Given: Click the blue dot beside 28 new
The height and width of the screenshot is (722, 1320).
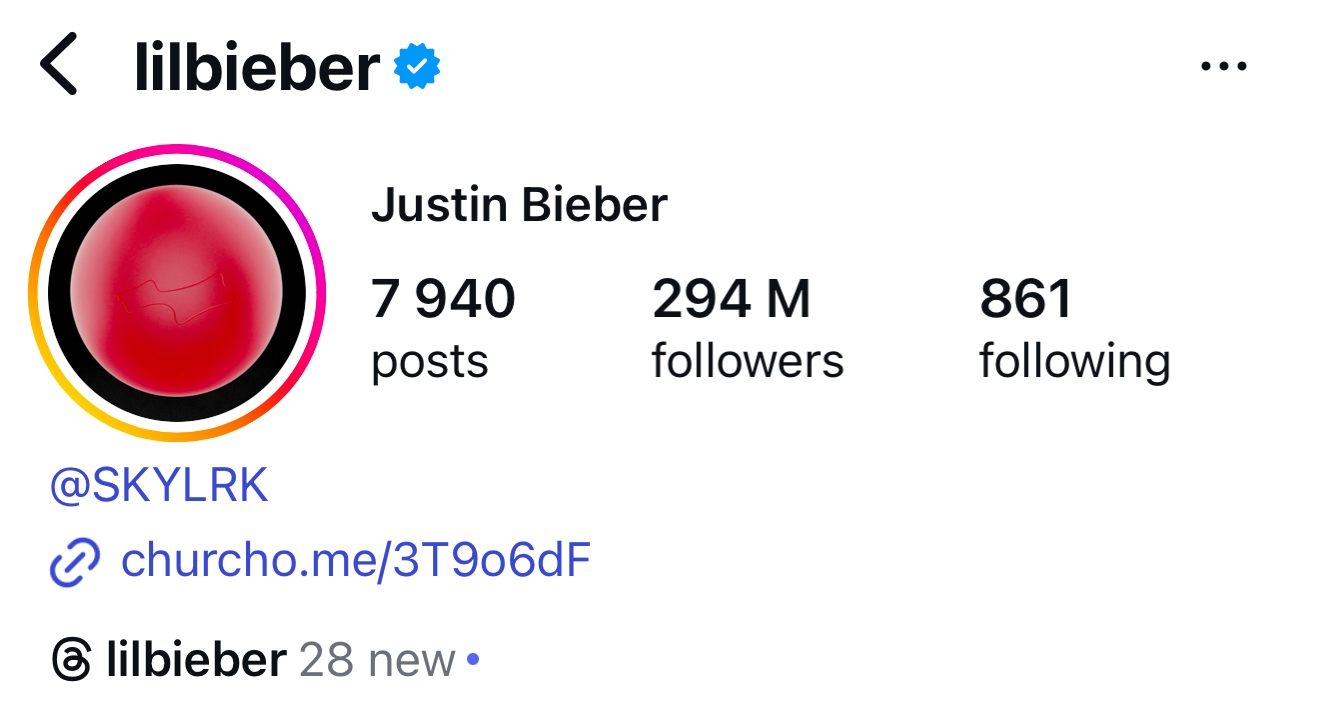Looking at the screenshot, I should [x=473, y=661].
